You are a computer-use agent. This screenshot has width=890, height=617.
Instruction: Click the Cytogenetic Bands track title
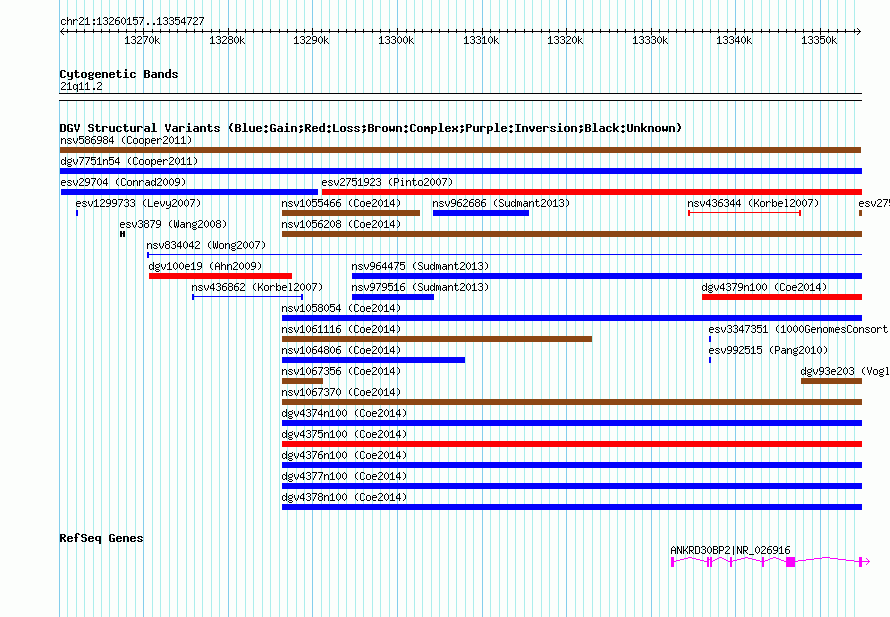(x=119, y=74)
